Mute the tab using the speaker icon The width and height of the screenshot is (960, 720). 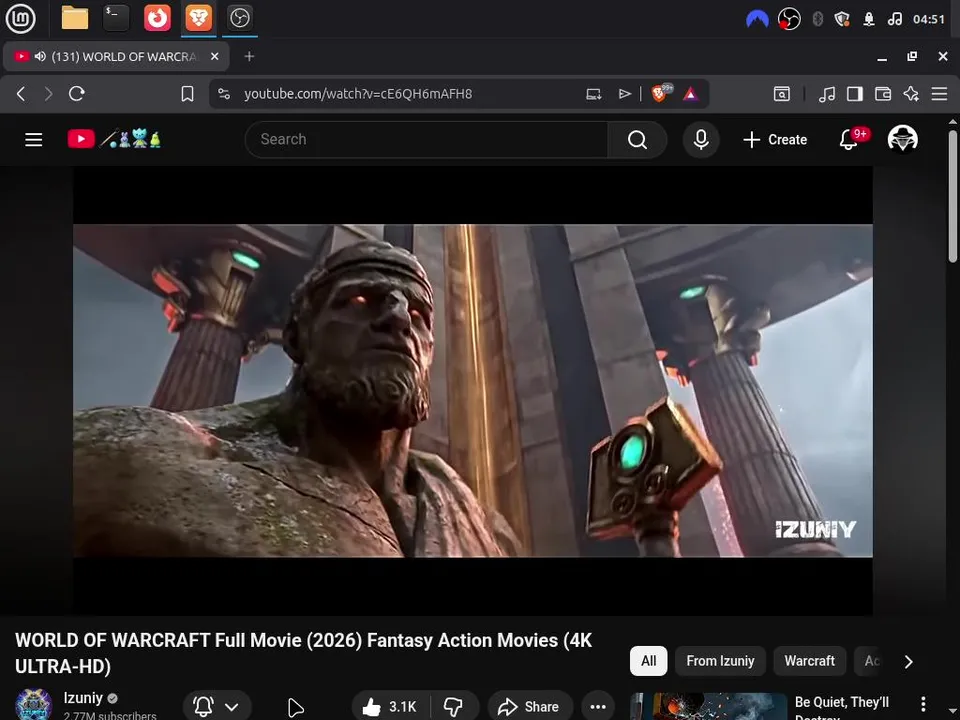coord(40,56)
